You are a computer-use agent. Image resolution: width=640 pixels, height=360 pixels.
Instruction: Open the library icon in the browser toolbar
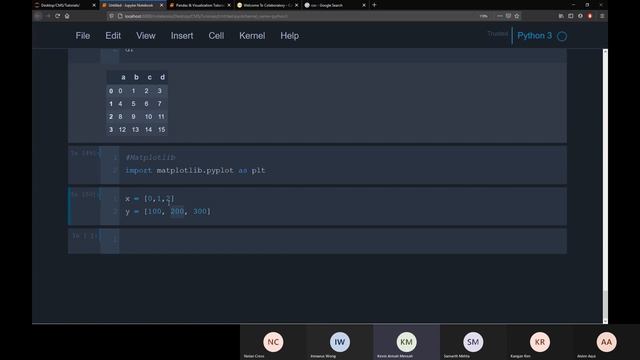click(x=561, y=16)
